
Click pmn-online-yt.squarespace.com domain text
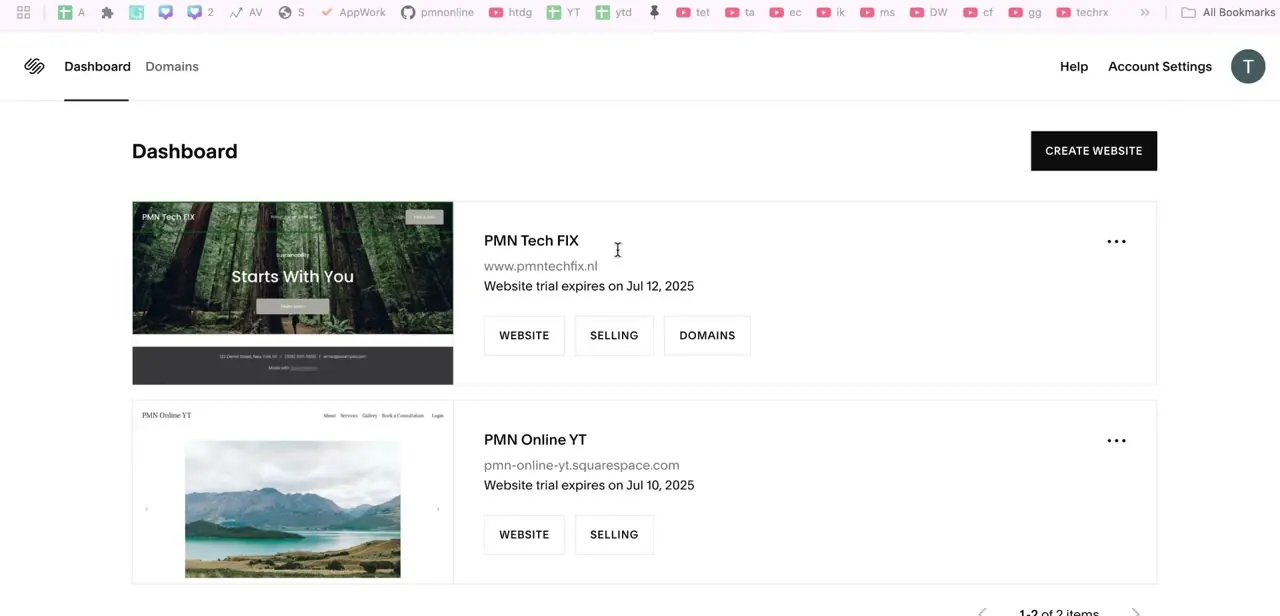(582, 465)
